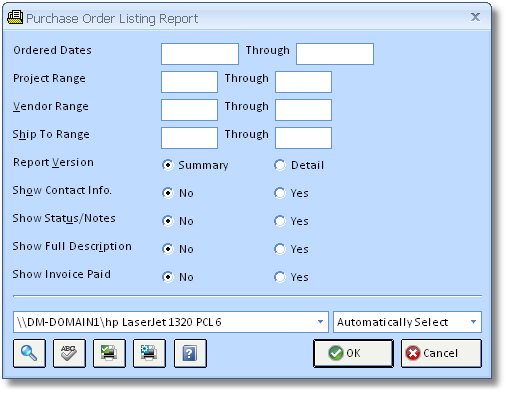The image size is (506, 393).
Task: Focus the Ship To Range start field
Action: pyautogui.click(x=189, y=138)
